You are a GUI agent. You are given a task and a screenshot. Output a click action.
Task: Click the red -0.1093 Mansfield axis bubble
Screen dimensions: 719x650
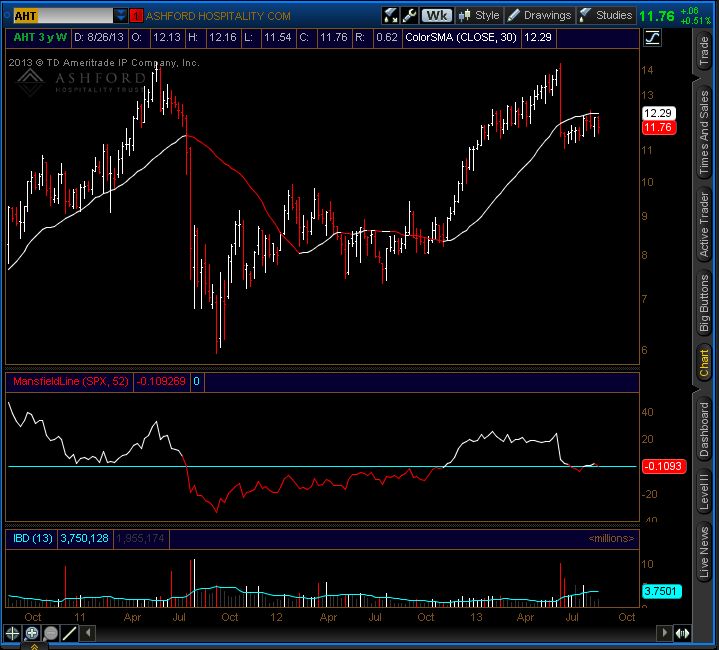coord(664,466)
